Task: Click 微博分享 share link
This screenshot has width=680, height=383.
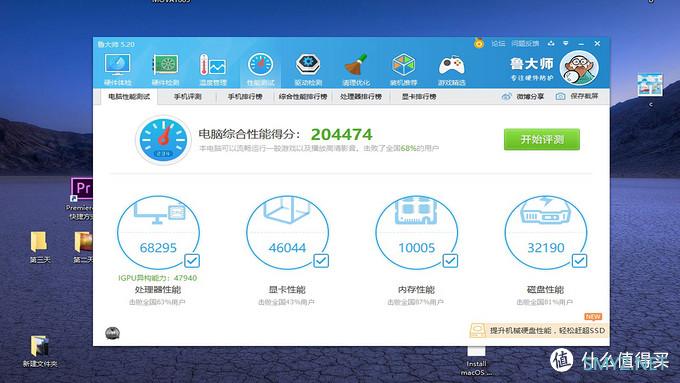Action: point(530,96)
